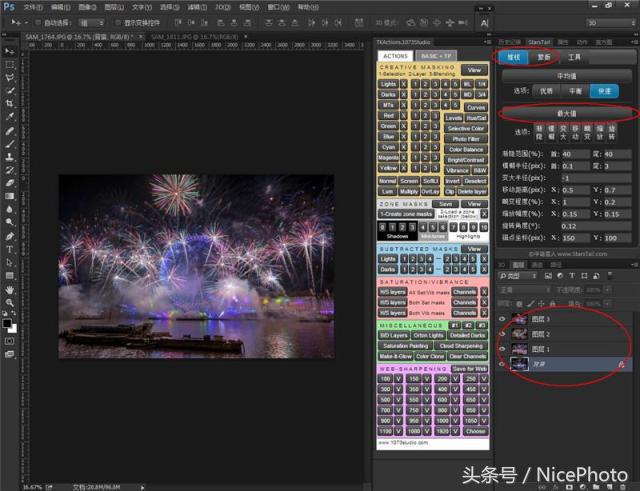
Task: Open the 组 auto-select dropdown
Action: coord(91,23)
